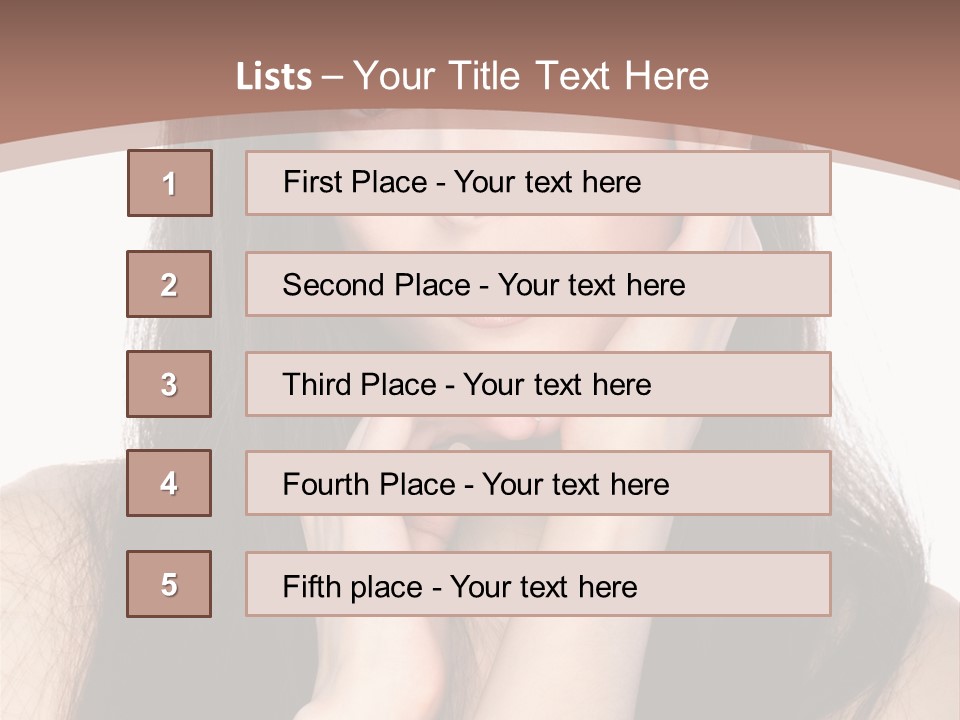Click the dash in the slide title

point(333,77)
